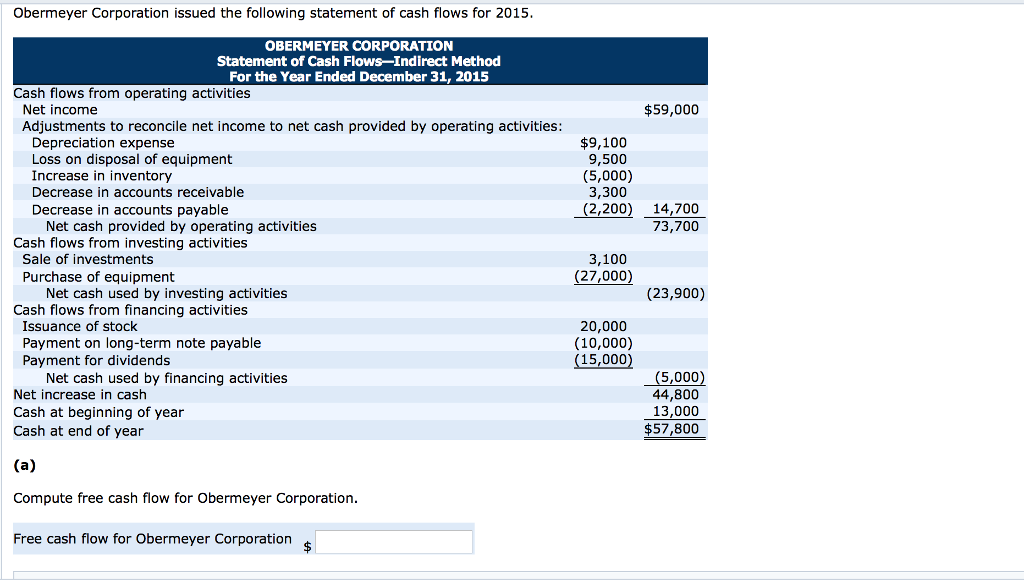Screen dimensions: 1024x582
Task: Click the Cash at end of year label
Action: pos(78,431)
